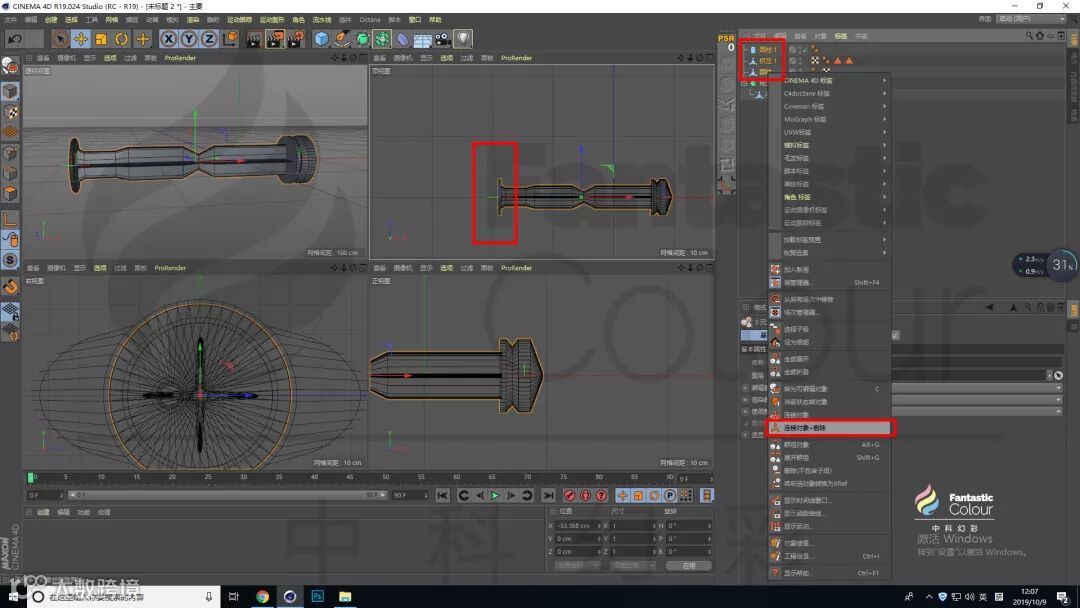Screen dimensions: 1080x608
Task: Click the Light bulb icon in toolbar
Action: pyautogui.click(x=463, y=39)
